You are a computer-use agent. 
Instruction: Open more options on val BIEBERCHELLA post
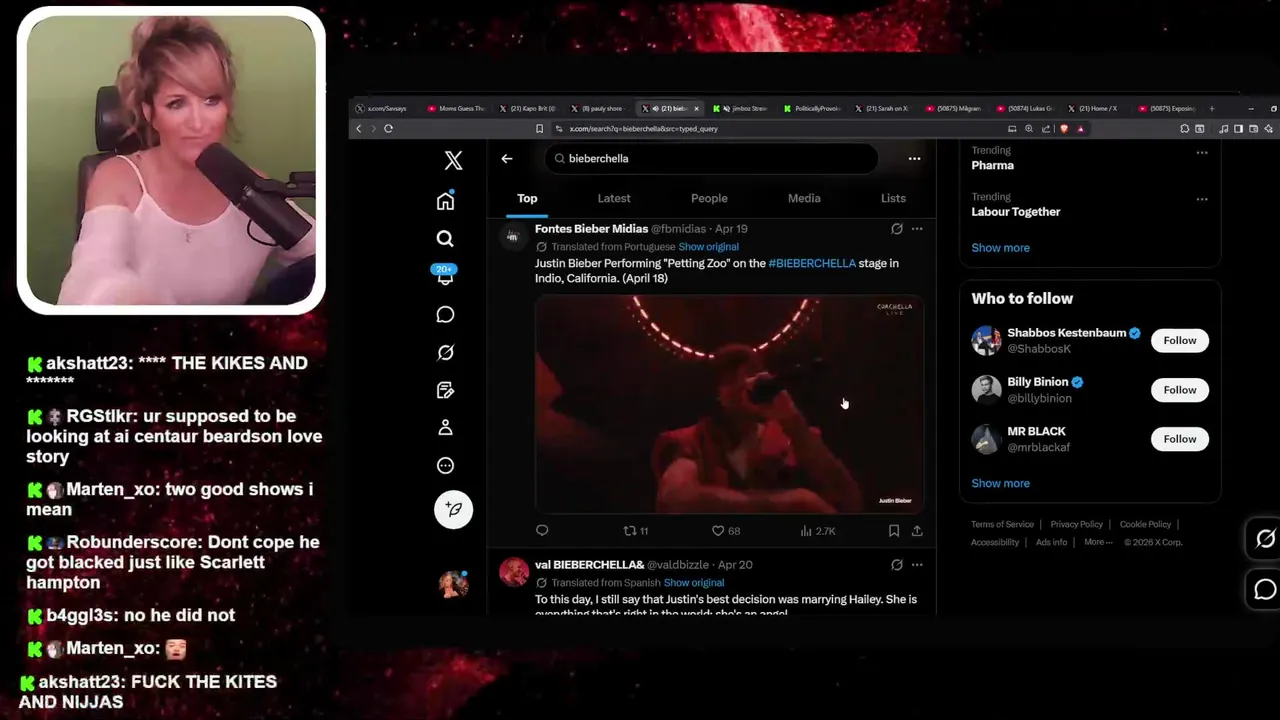pos(917,565)
